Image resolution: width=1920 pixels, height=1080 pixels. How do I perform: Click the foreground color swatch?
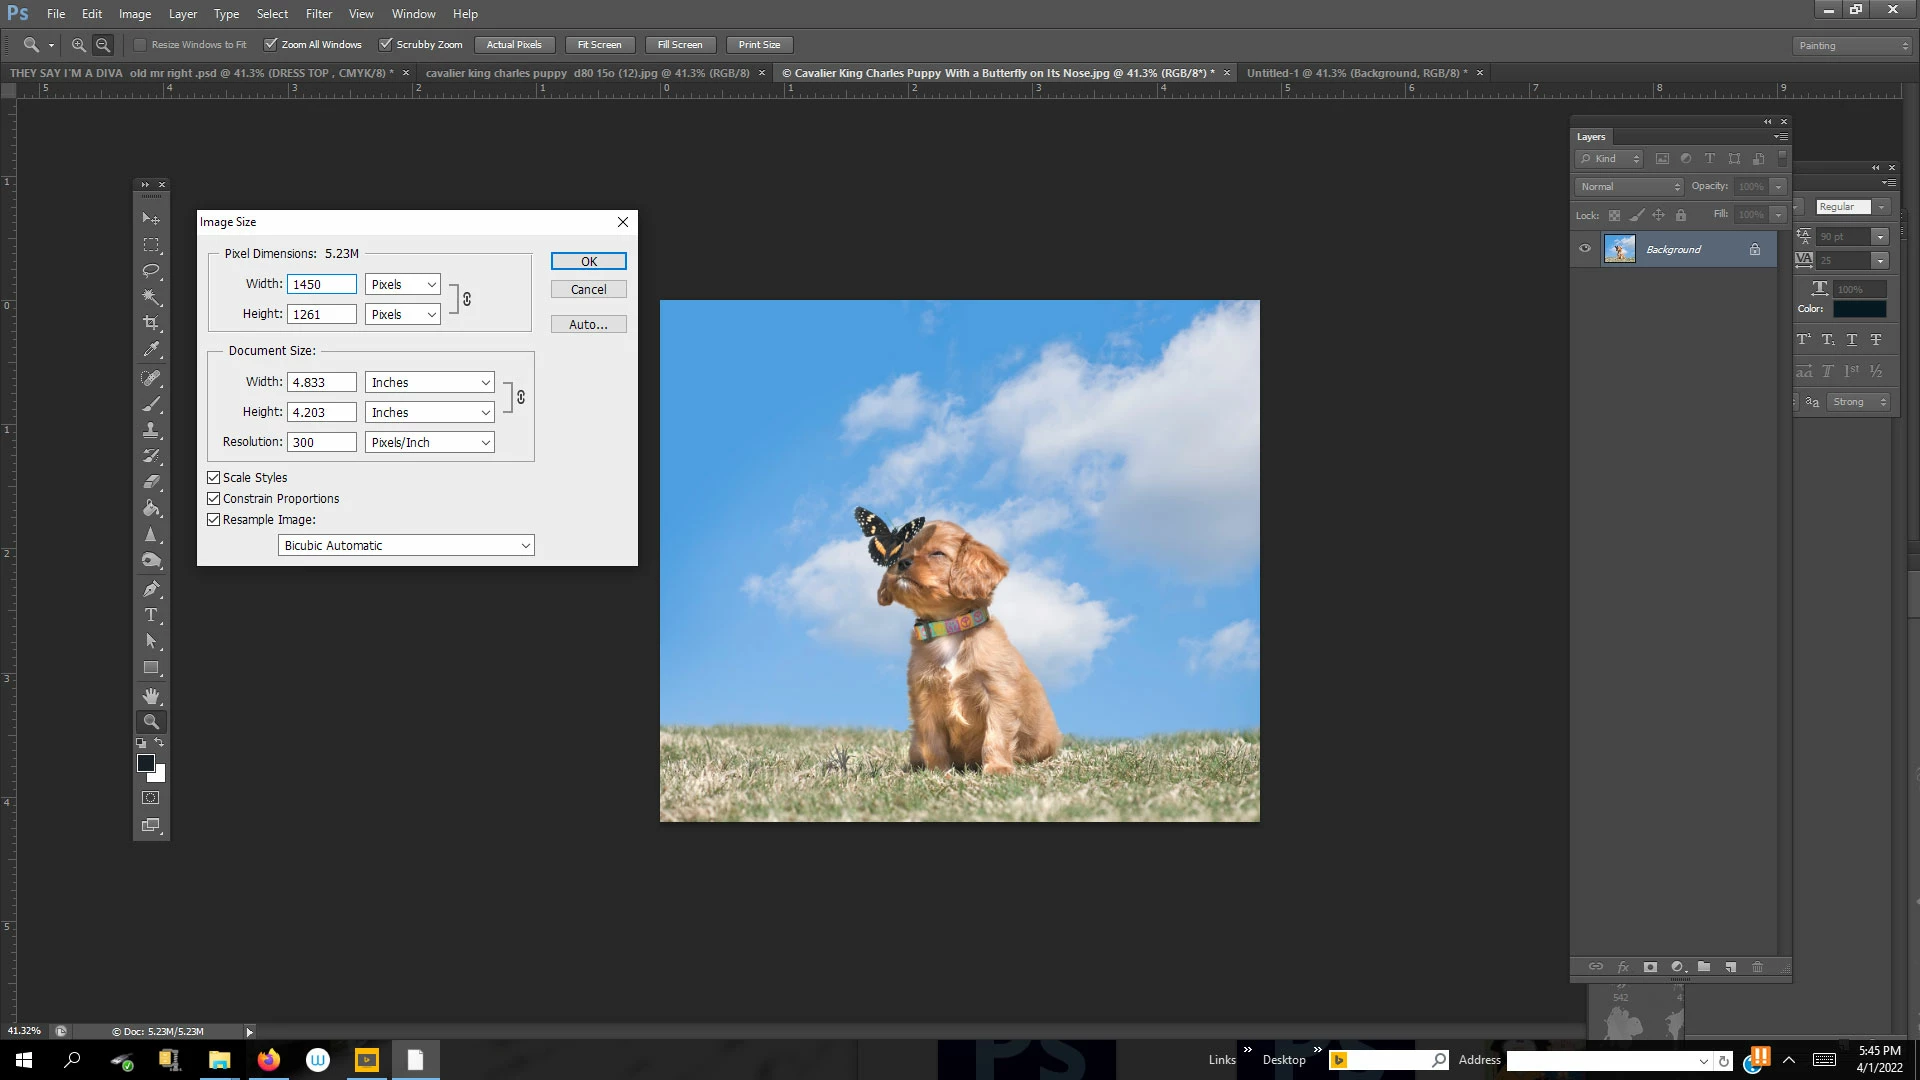[146, 763]
